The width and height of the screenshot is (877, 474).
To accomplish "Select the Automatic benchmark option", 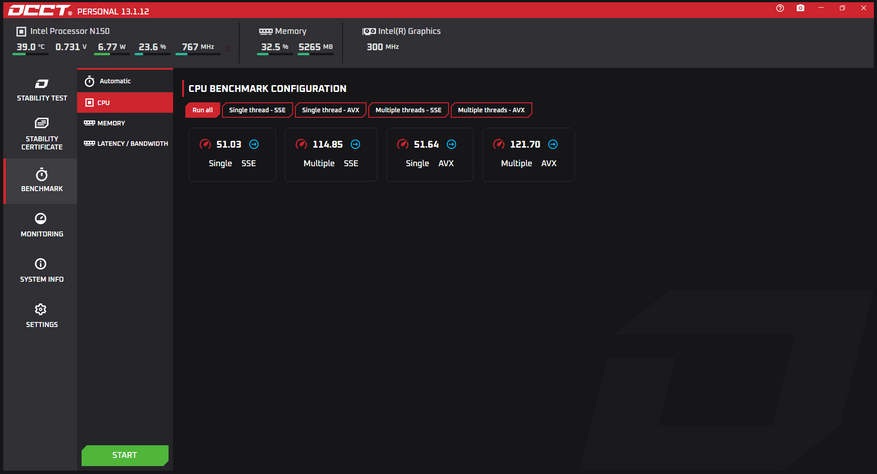I will click(x=125, y=81).
